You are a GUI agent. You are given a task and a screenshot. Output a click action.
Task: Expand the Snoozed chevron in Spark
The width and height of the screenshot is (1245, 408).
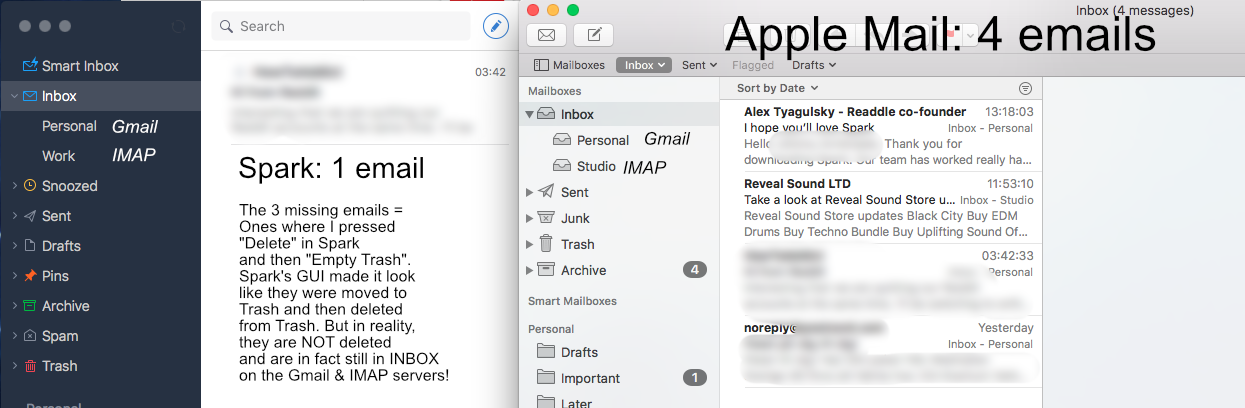coord(13,186)
